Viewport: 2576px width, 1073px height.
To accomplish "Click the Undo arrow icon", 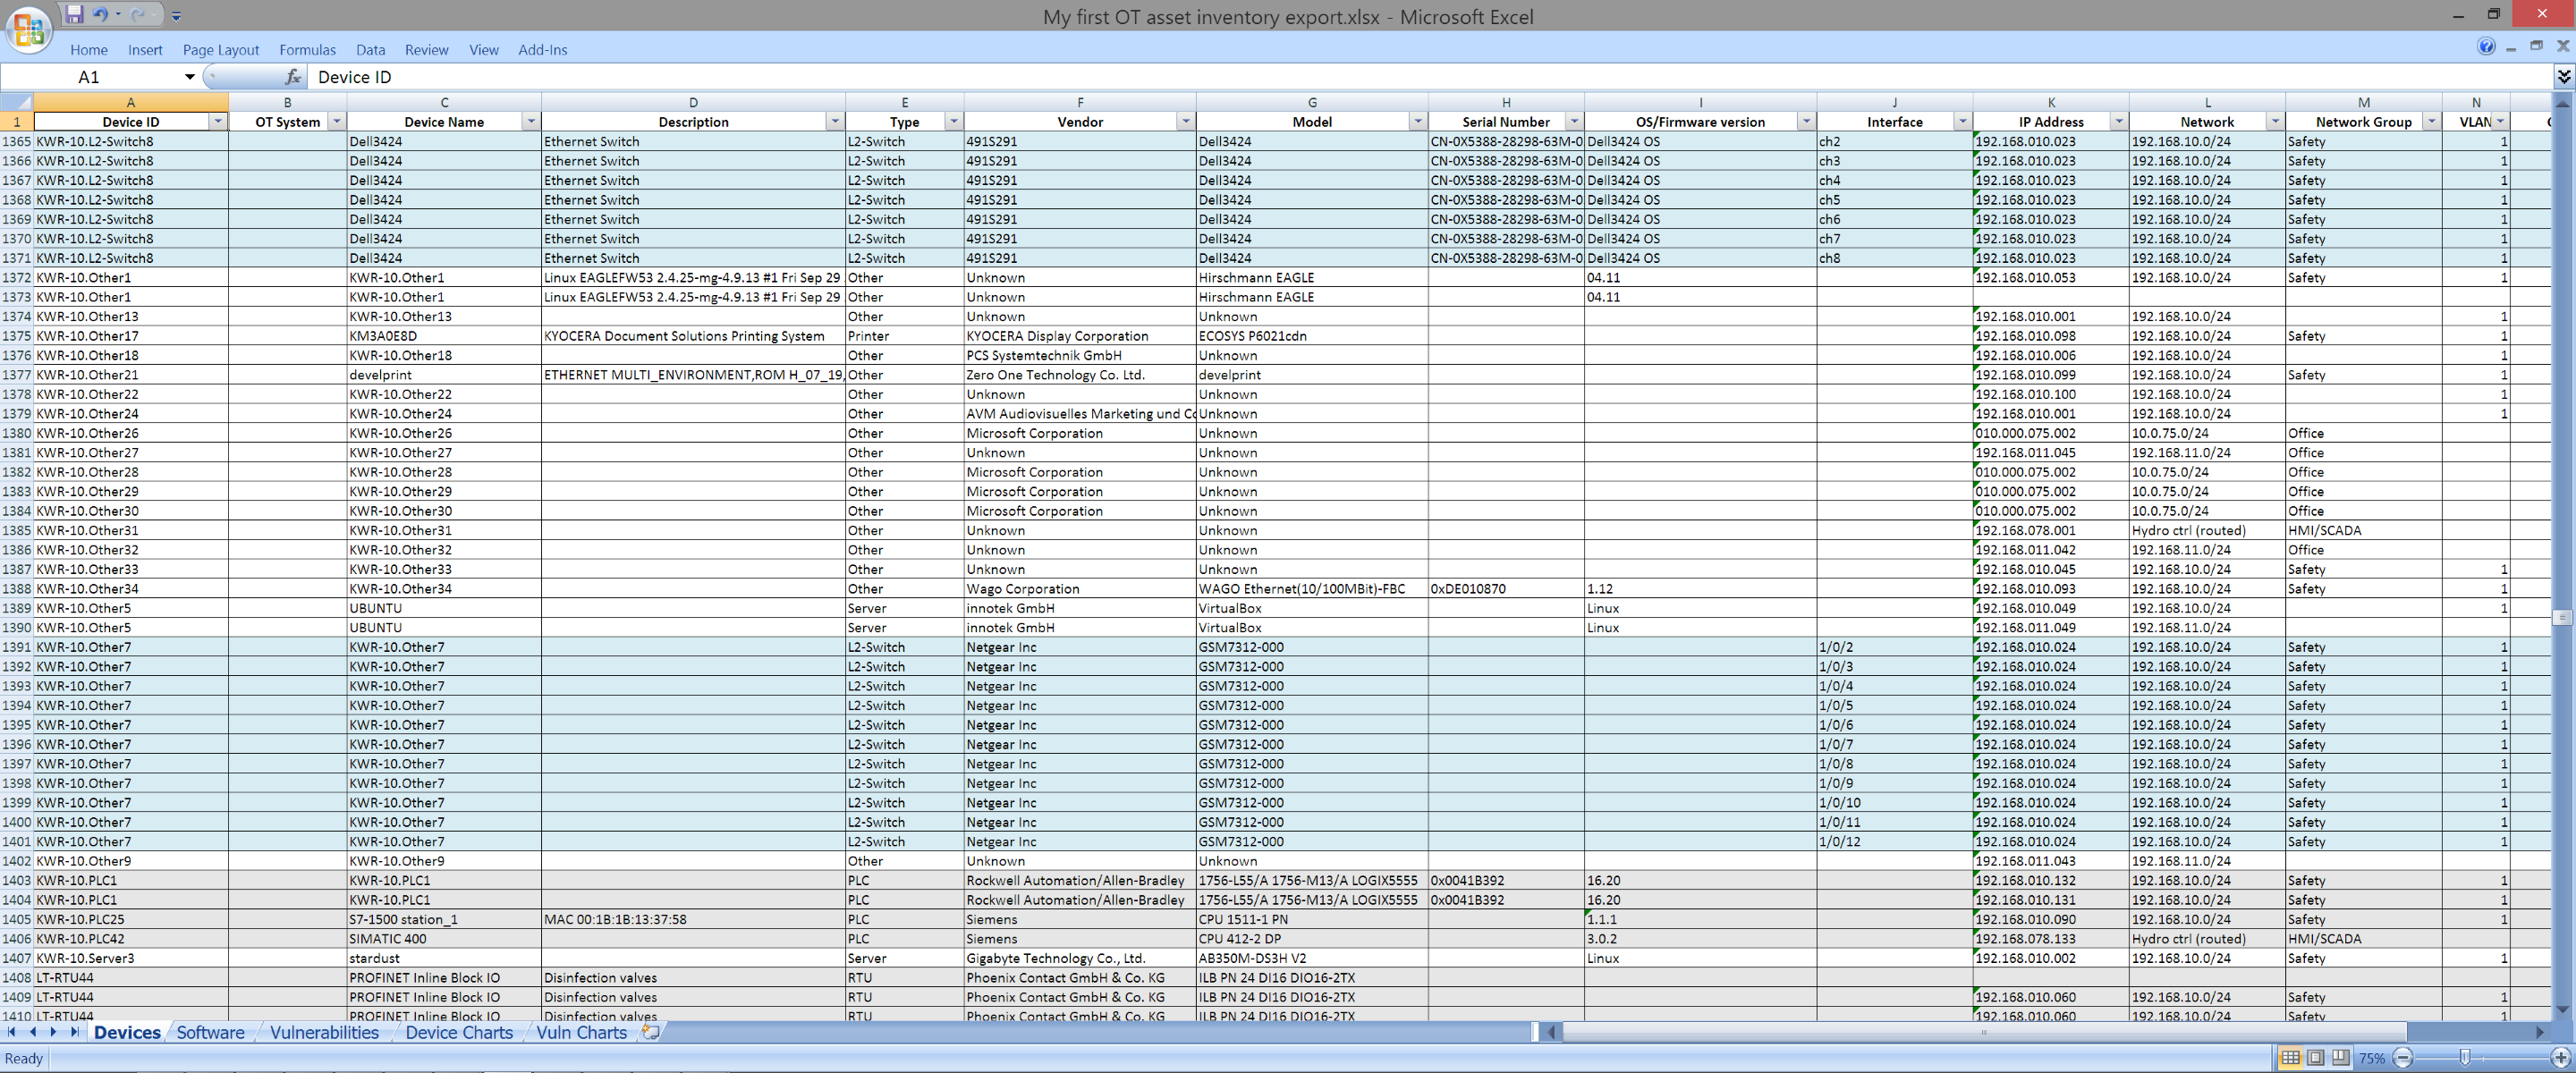I will coord(99,14).
